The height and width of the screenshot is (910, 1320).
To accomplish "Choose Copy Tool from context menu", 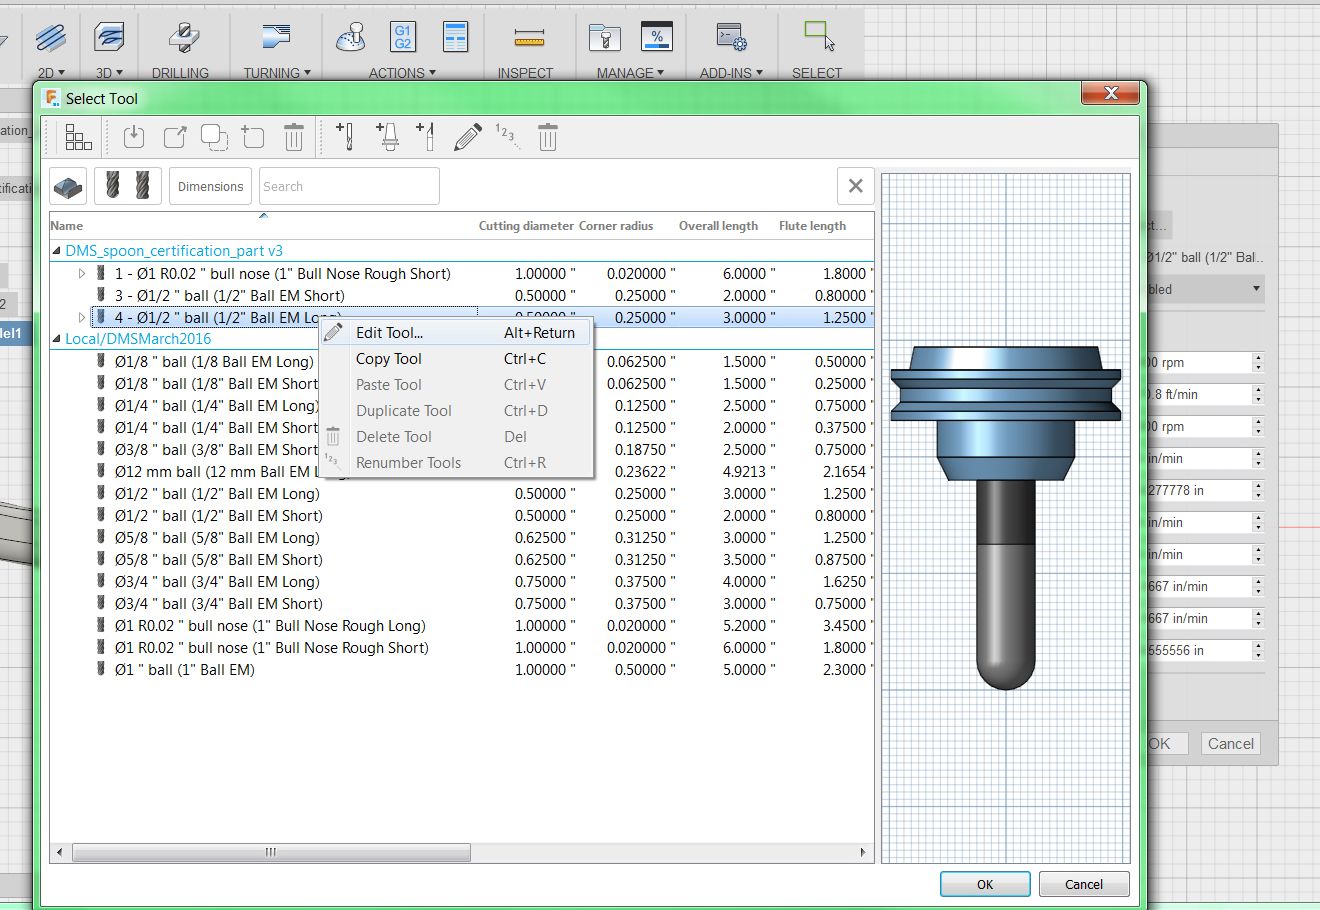I will 389,359.
